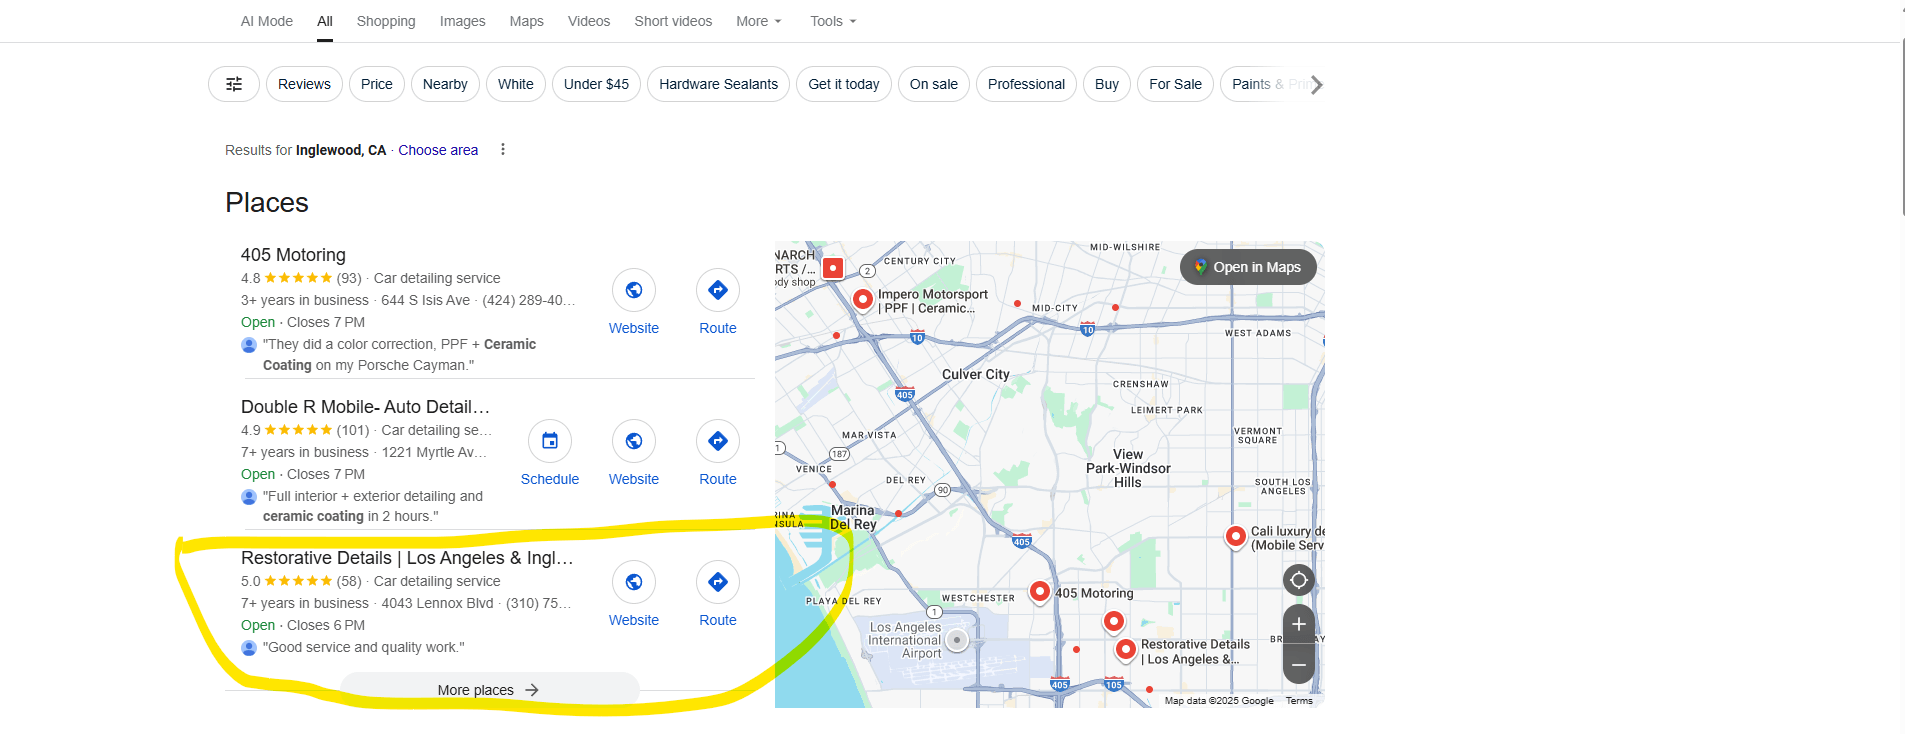Switch to the Videos tab
Viewport: 1905px width, 734px height.
(589, 21)
